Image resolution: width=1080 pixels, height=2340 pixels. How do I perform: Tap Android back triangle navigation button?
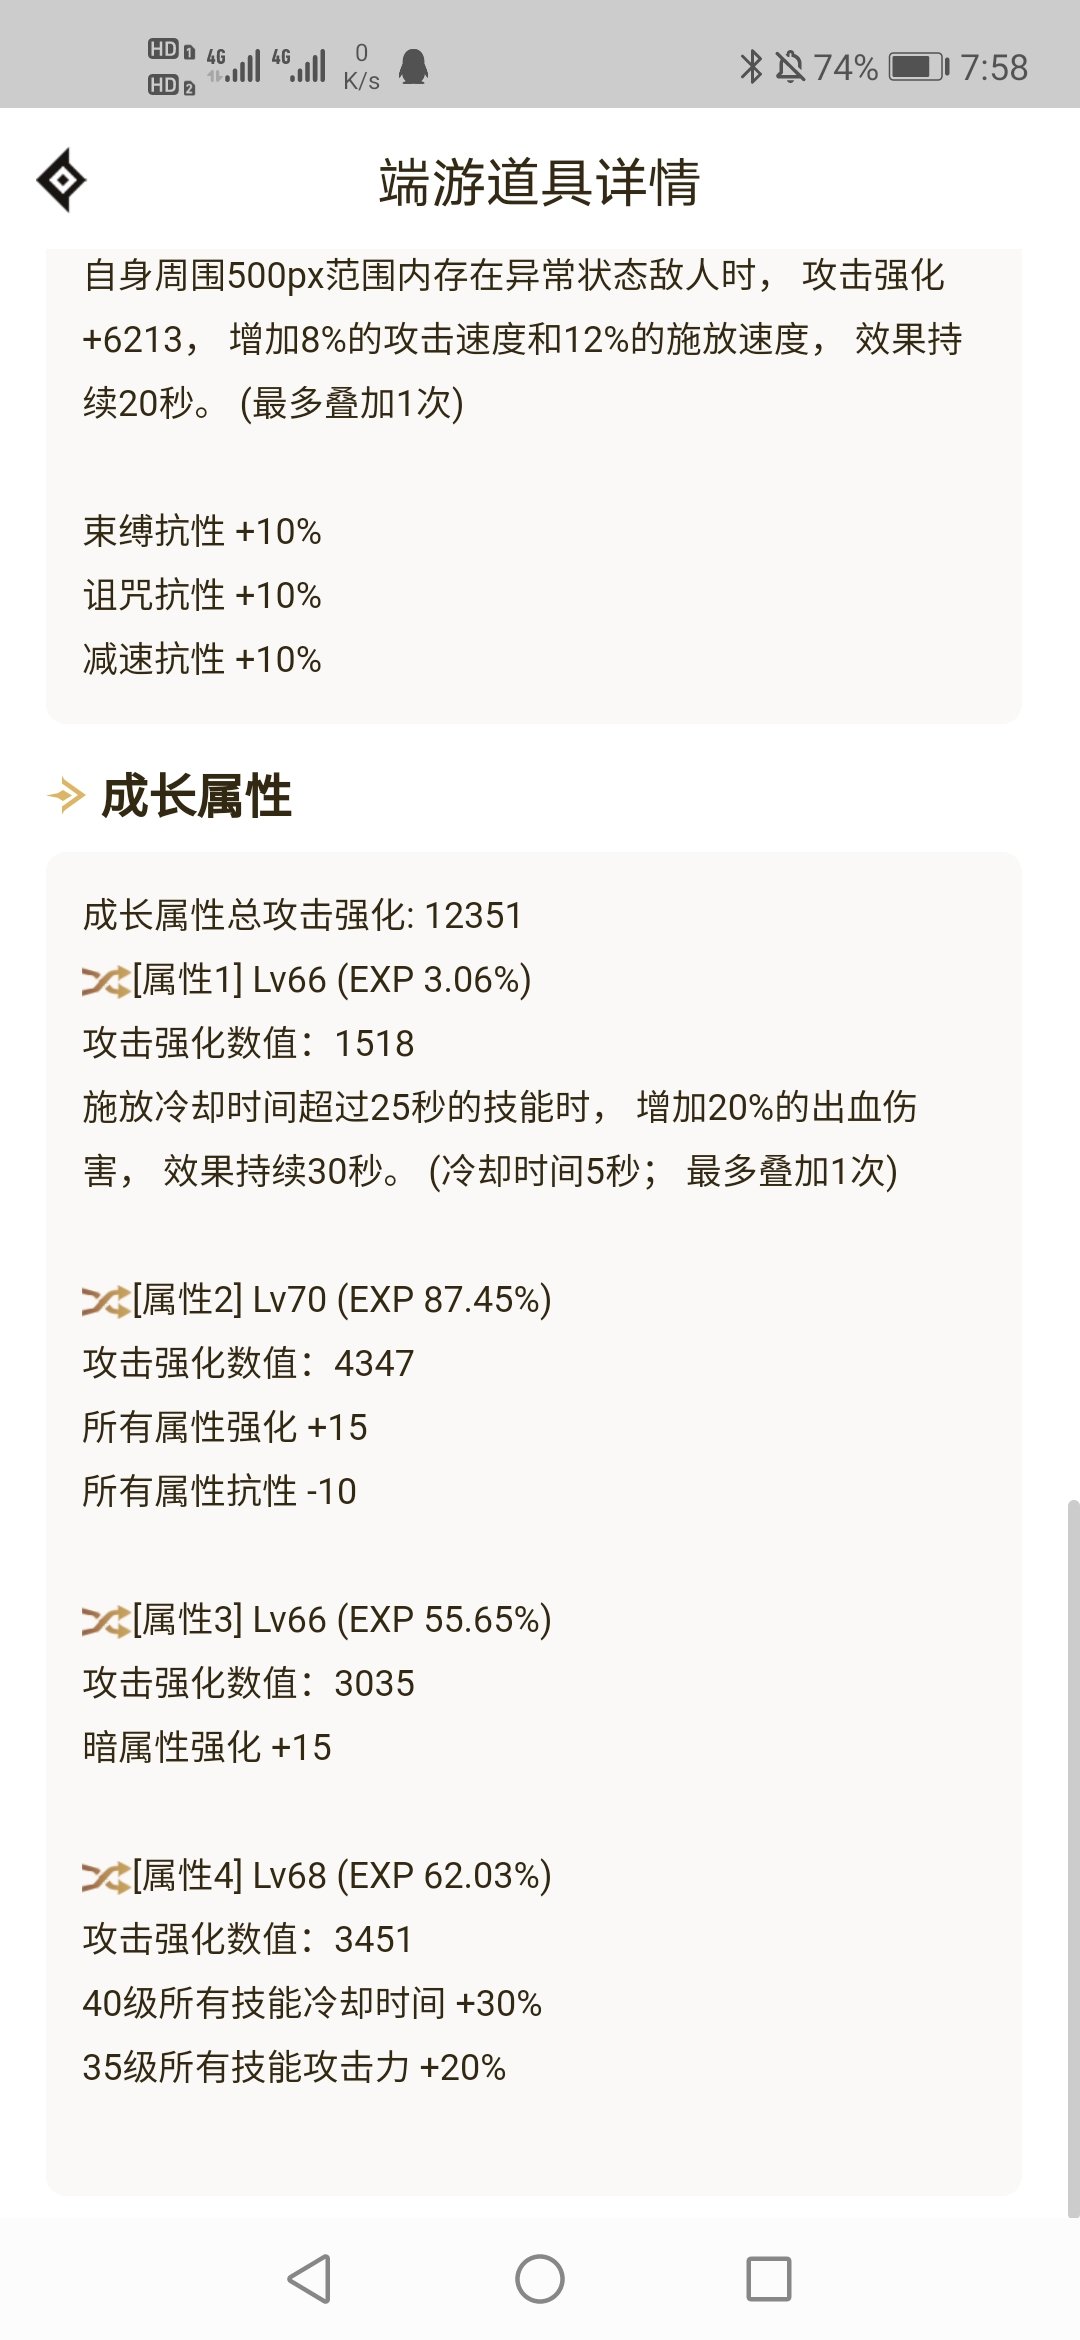coord(309,2279)
